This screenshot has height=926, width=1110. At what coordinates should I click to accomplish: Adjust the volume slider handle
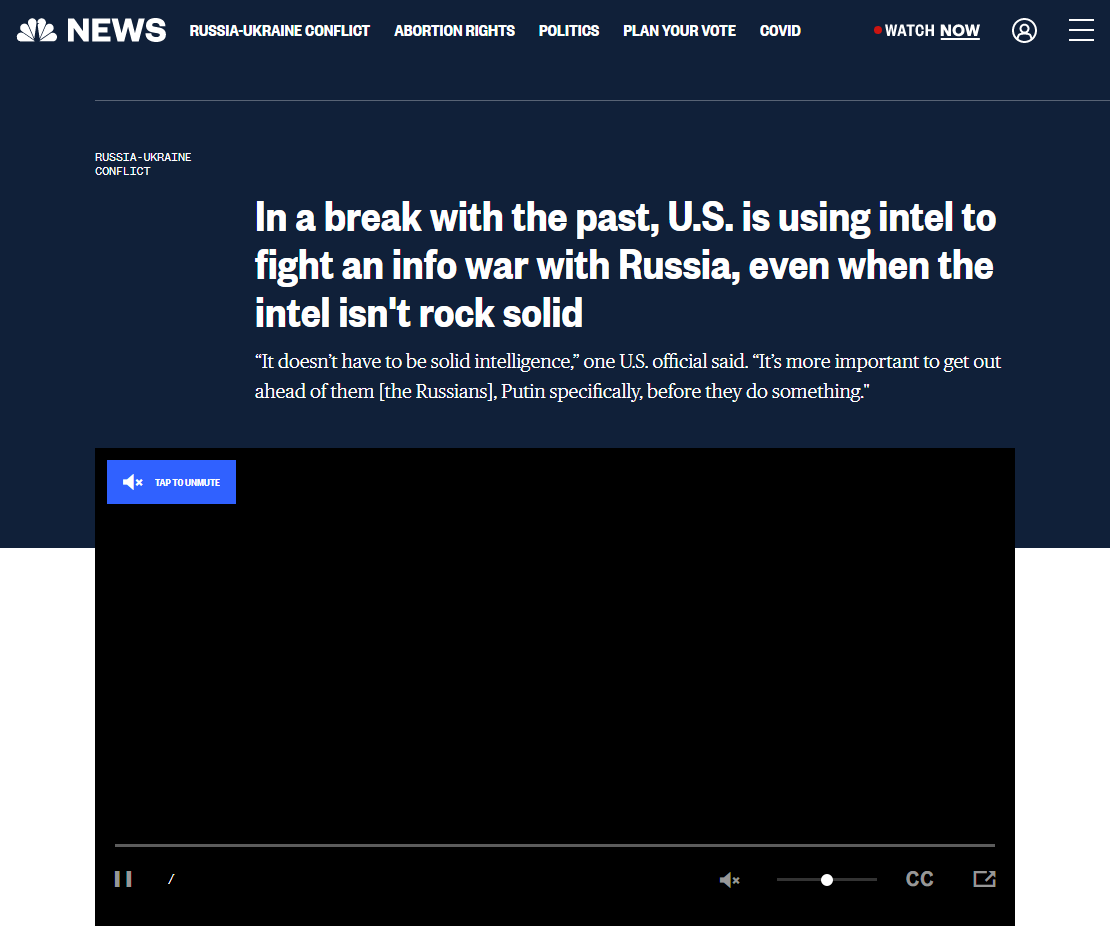827,880
